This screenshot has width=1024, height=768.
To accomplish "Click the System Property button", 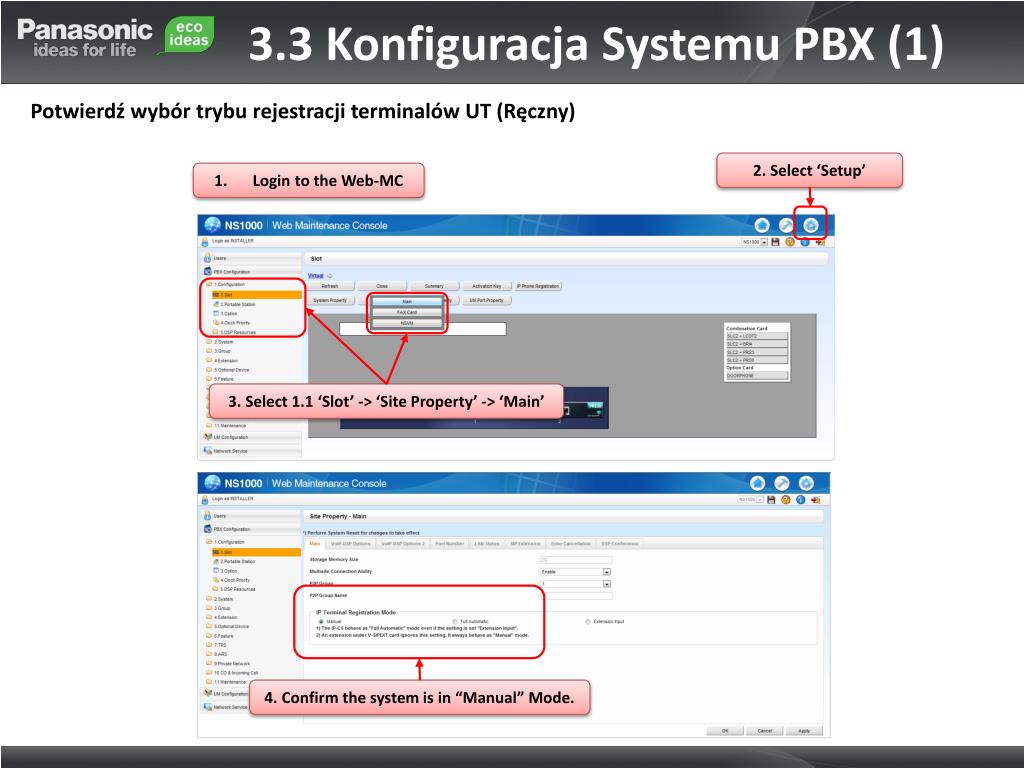I will coord(330,300).
